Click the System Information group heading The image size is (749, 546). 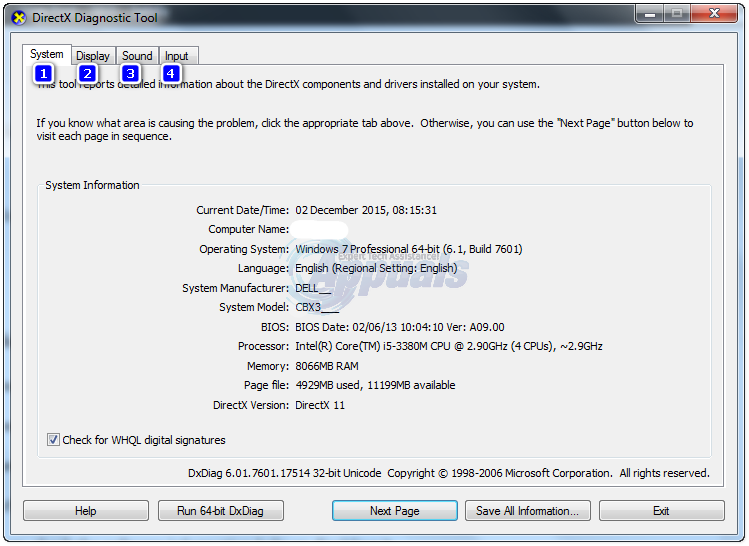[92, 185]
